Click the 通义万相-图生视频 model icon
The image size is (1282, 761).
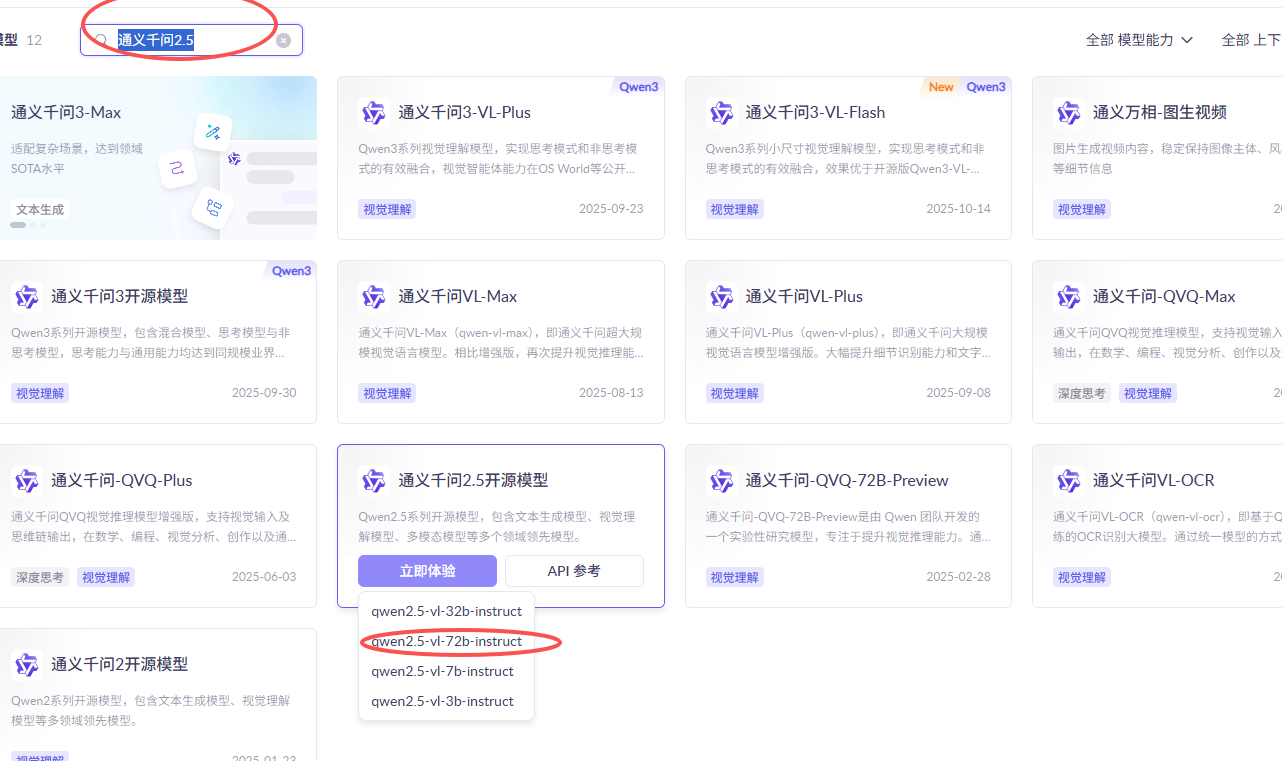[x=1068, y=112]
